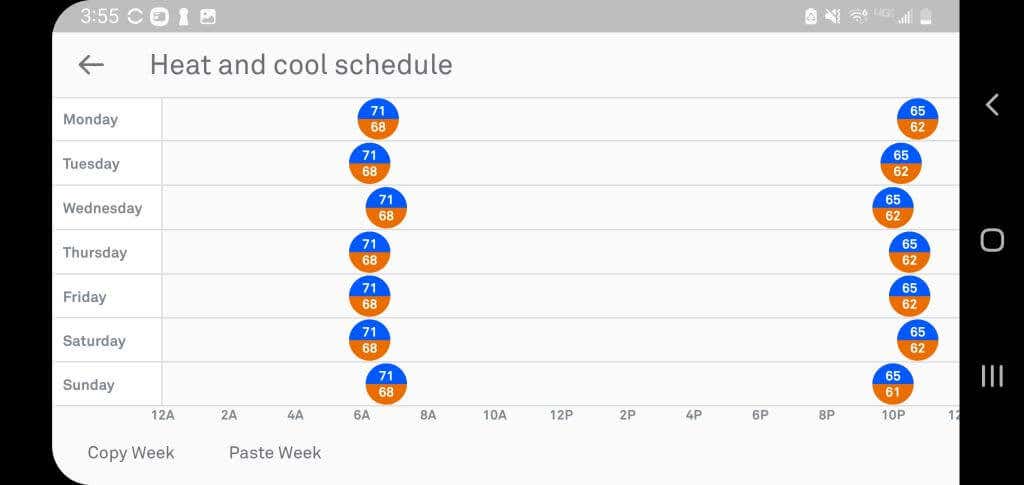Select Thursday morning 71/68 setpoint
The width and height of the screenshot is (1024, 485).
pos(370,252)
